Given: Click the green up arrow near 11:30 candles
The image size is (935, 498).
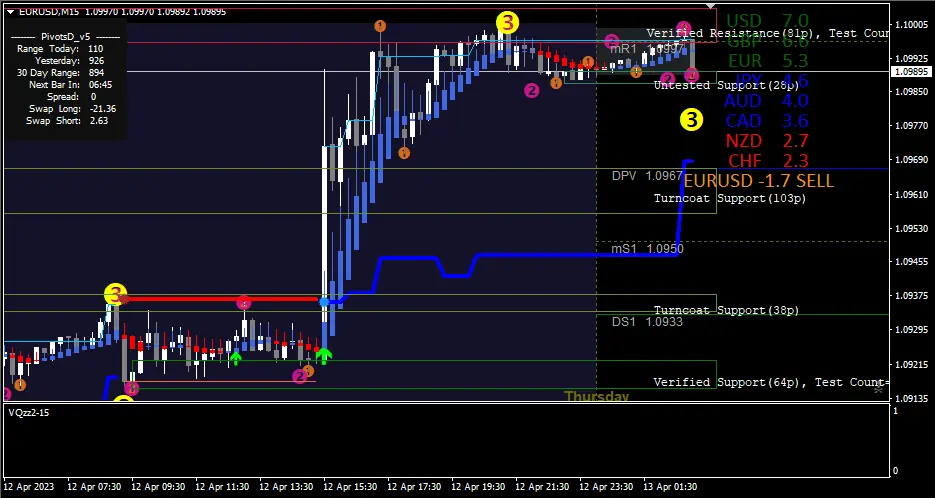Looking at the screenshot, I should tap(236, 358).
